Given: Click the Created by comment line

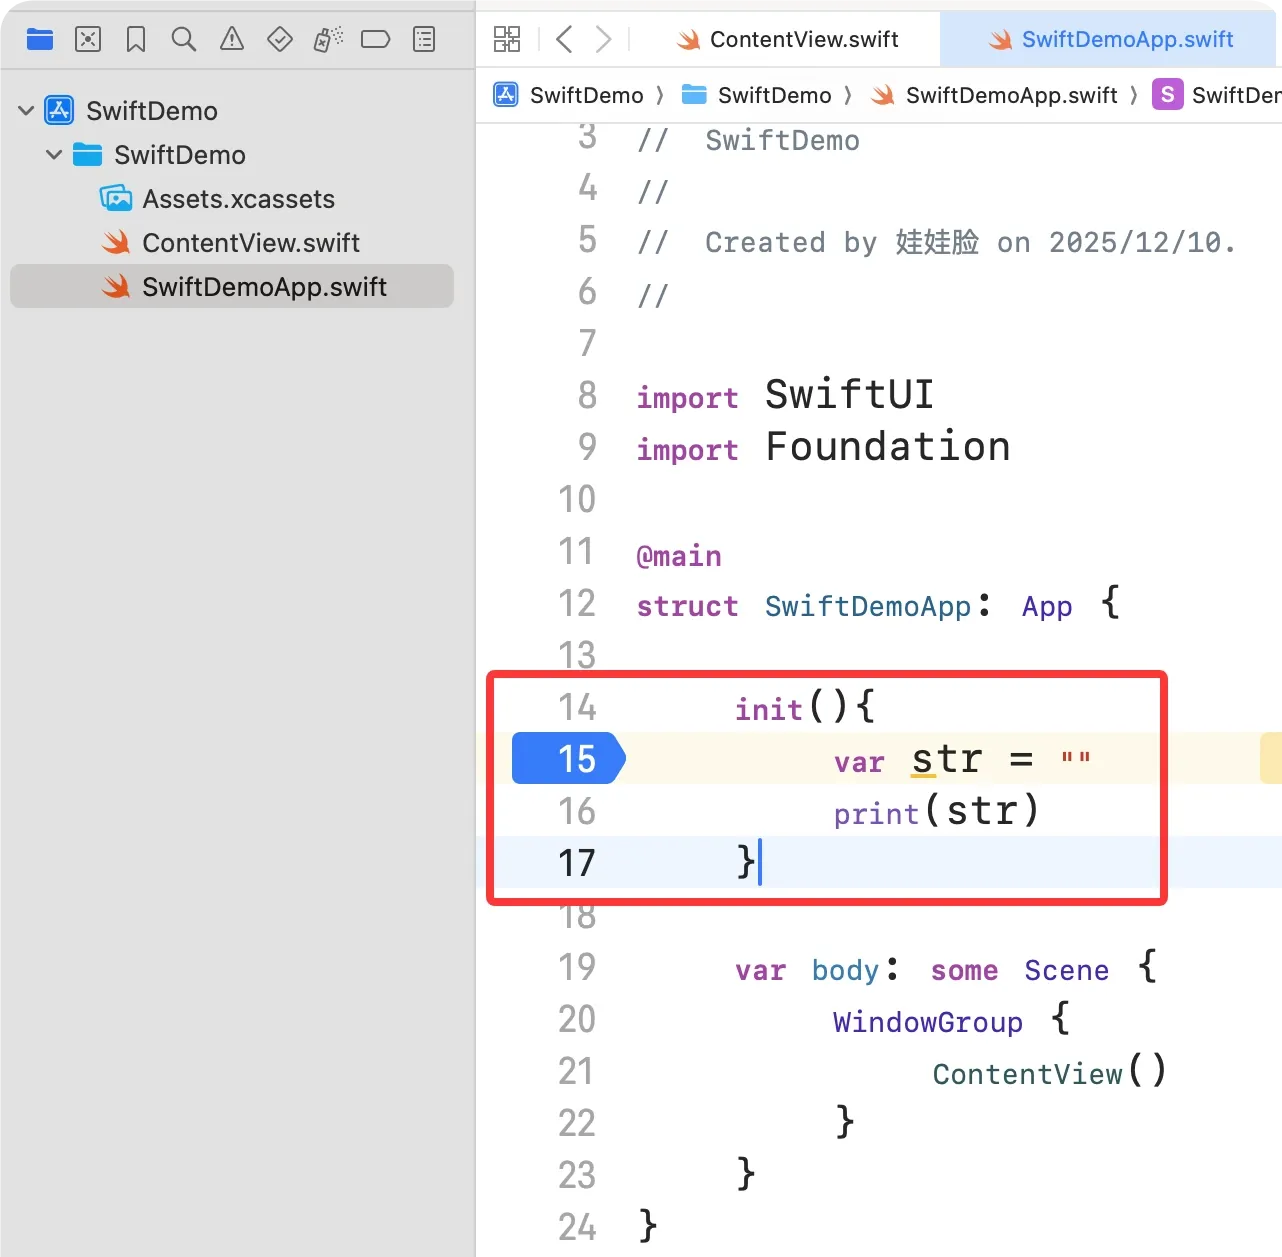Looking at the screenshot, I should click(x=937, y=242).
